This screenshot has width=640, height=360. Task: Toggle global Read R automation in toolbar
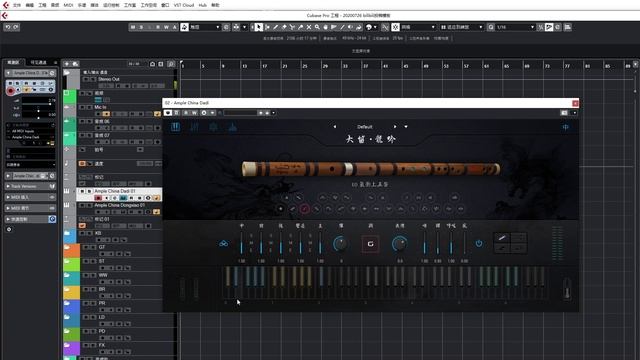click(158, 27)
